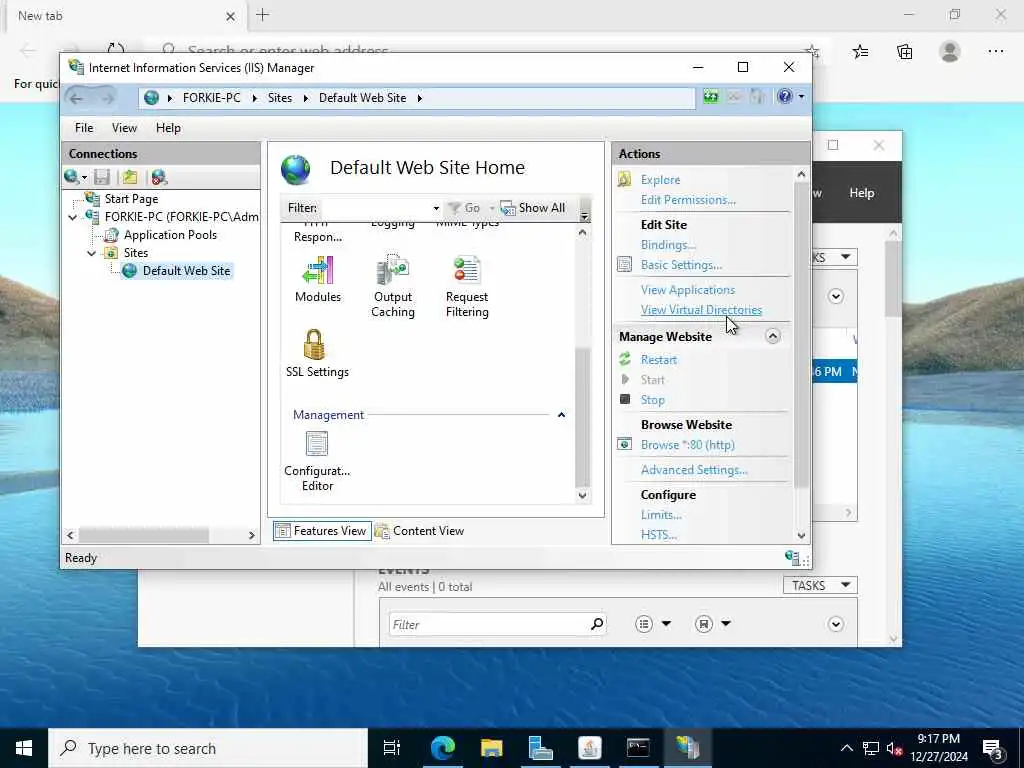This screenshot has height=768, width=1024.
Task: Click the Delete Connection icon in Connections toolbar
Action: tap(159, 177)
